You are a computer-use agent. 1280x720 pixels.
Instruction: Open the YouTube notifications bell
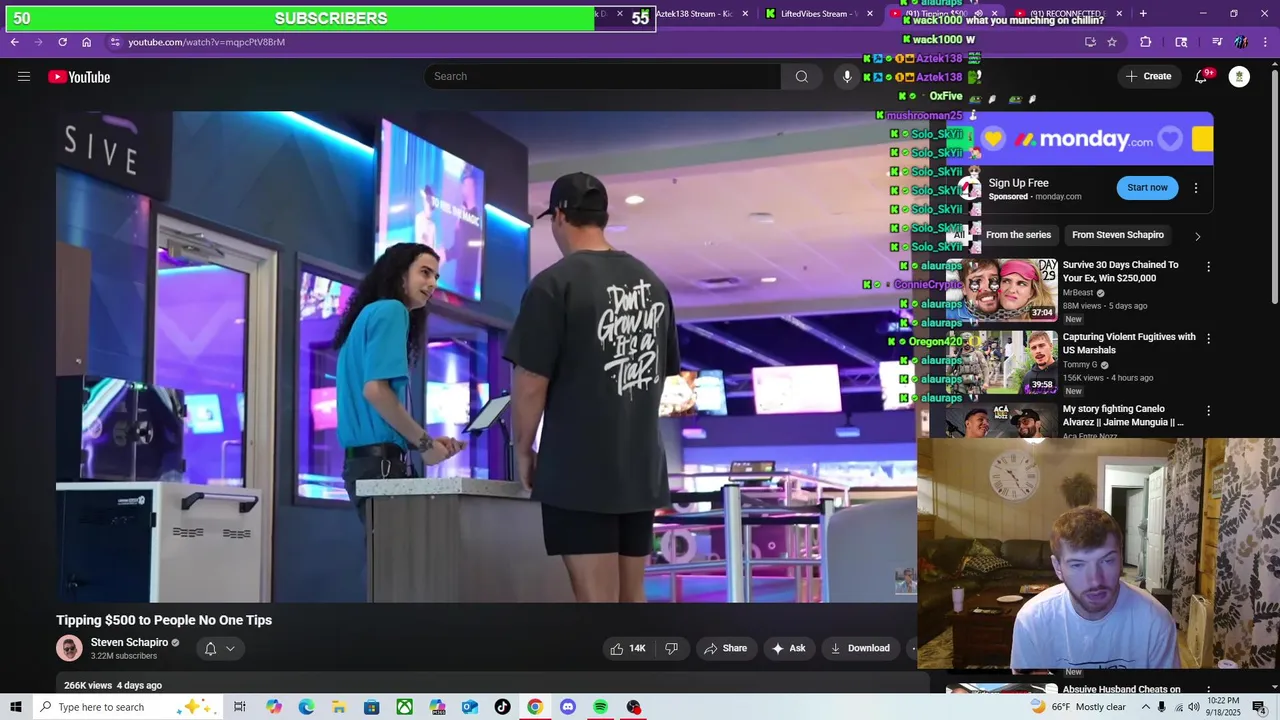pyautogui.click(x=1202, y=77)
